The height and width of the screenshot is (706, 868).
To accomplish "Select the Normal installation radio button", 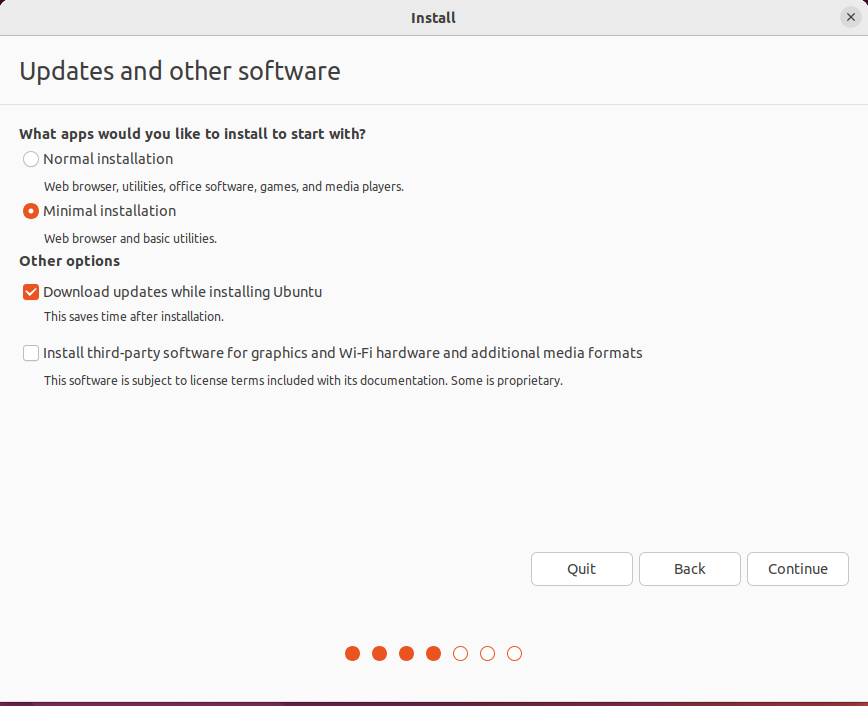I will point(30,159).
